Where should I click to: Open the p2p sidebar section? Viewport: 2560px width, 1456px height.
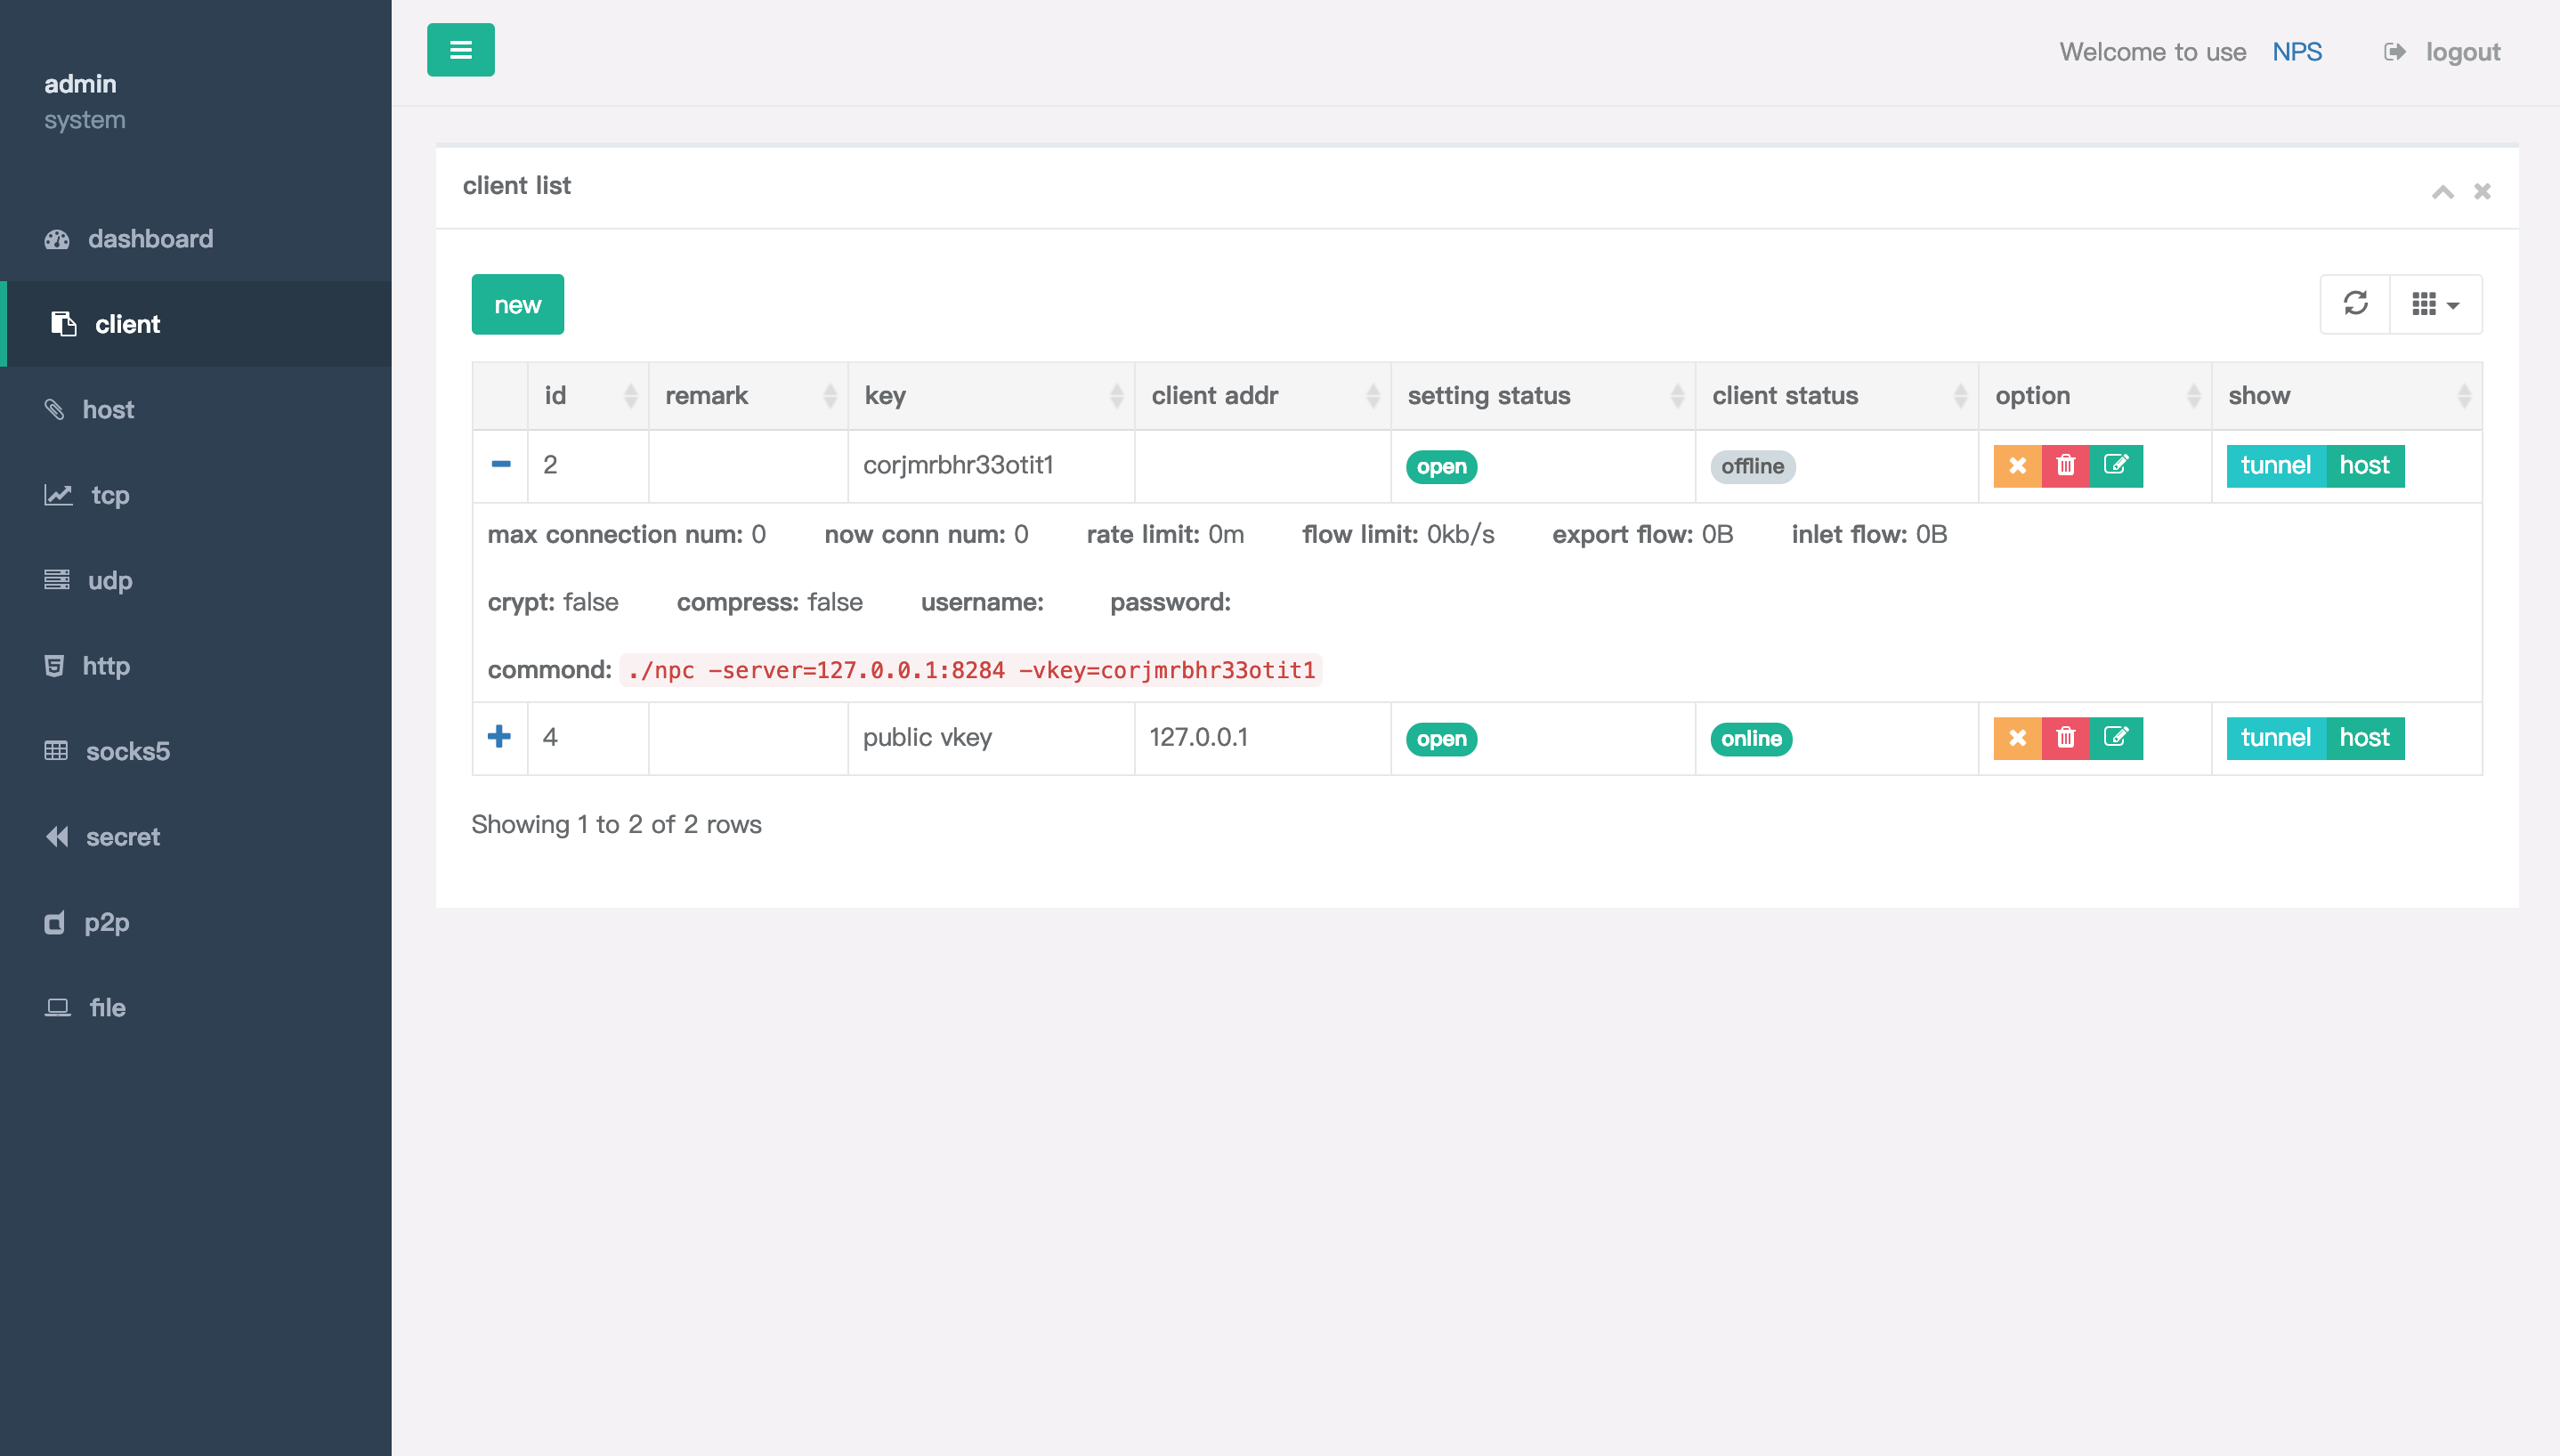coord(196,922)
